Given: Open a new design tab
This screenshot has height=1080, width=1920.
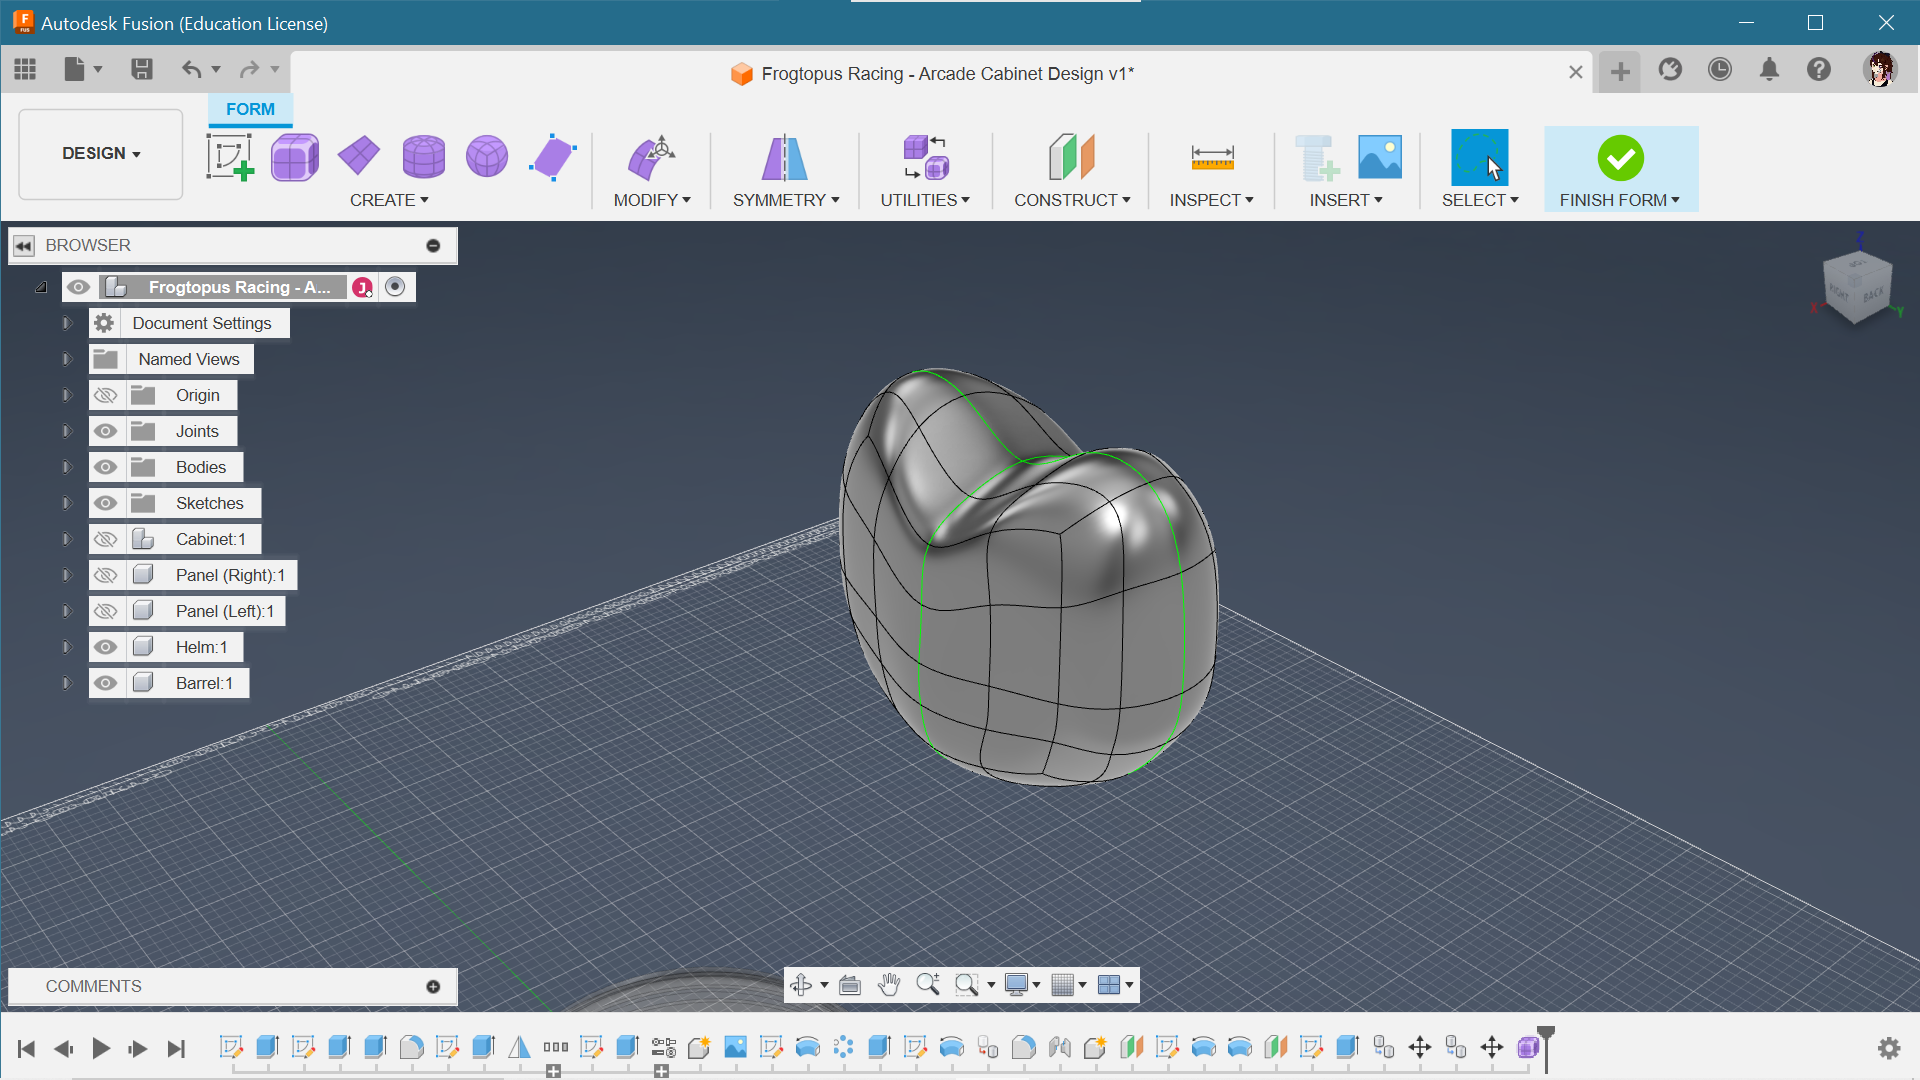Looking at the screenshot, I should pyautogui.click(x=1620, y=71).
